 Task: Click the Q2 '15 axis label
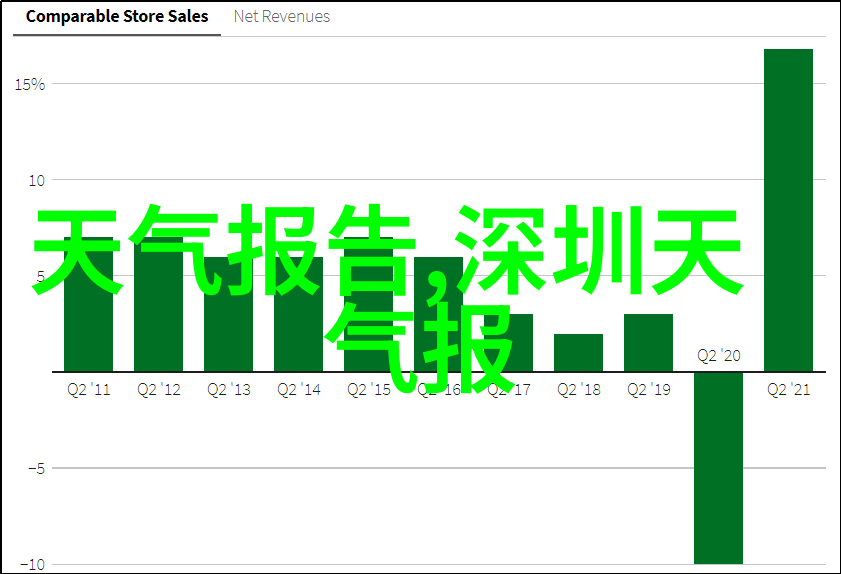click(369, 389)
